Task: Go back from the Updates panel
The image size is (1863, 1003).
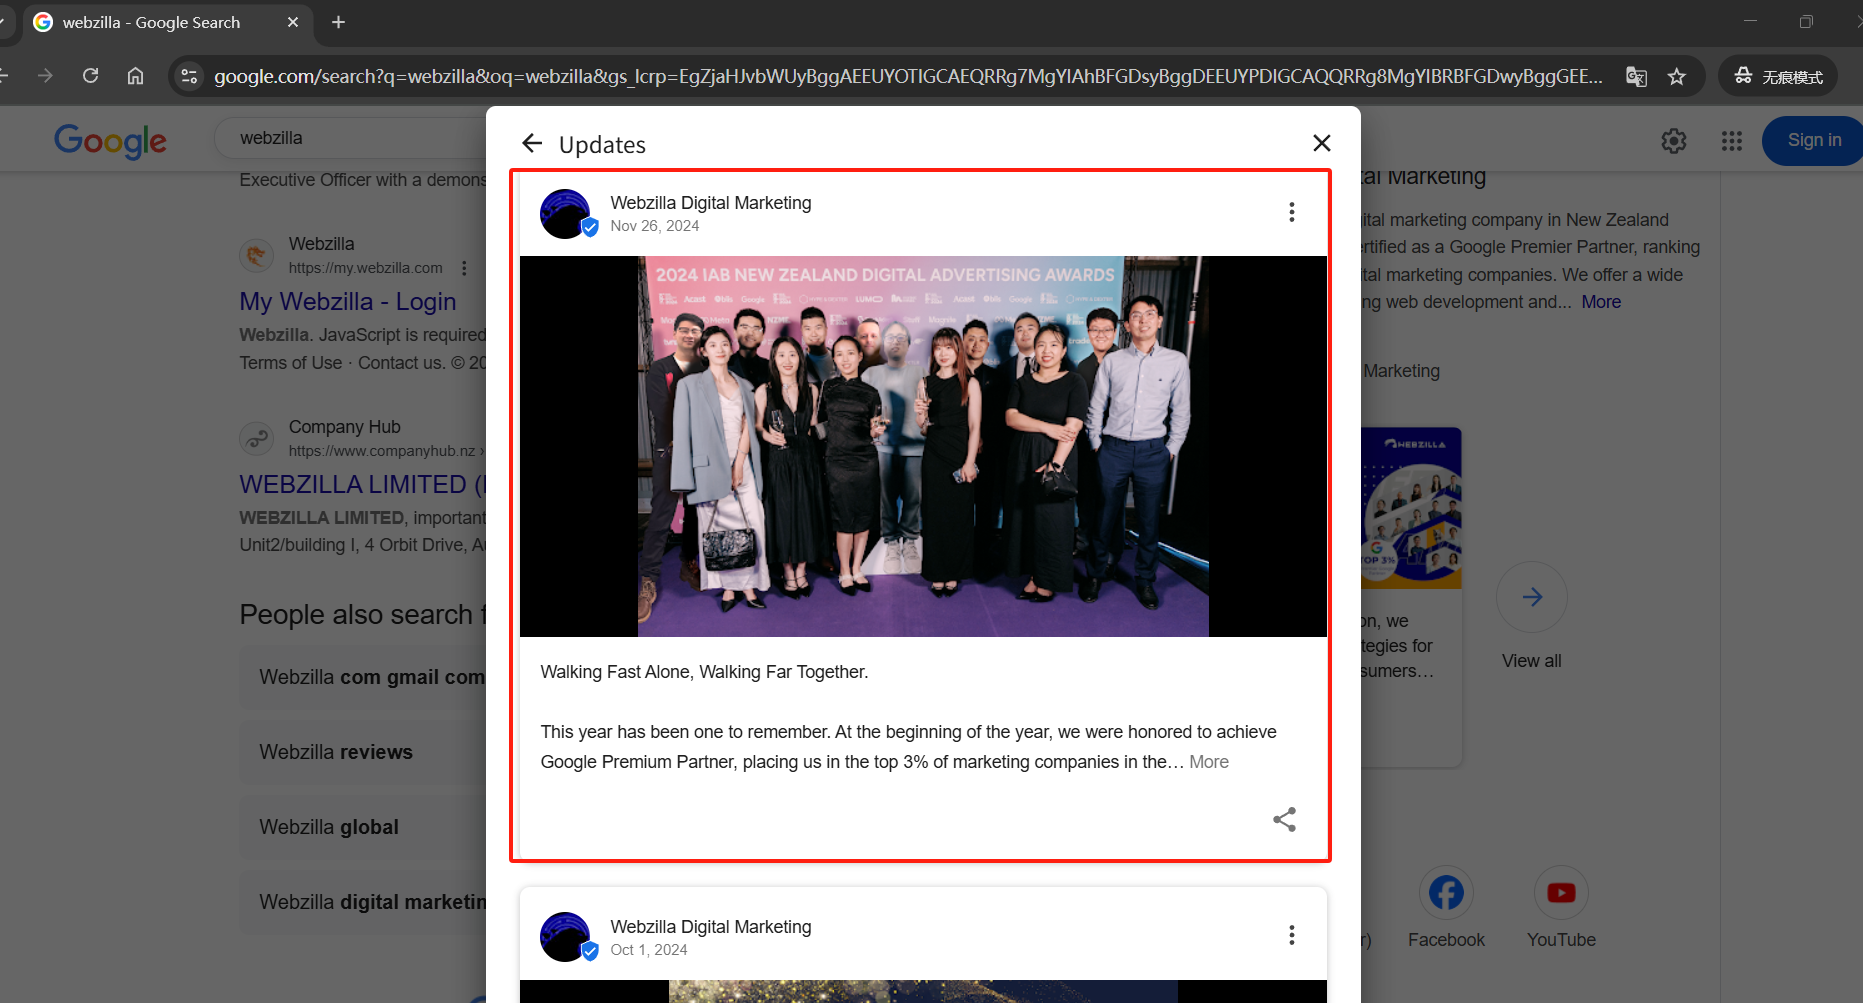Action: [x=532, y=144]
